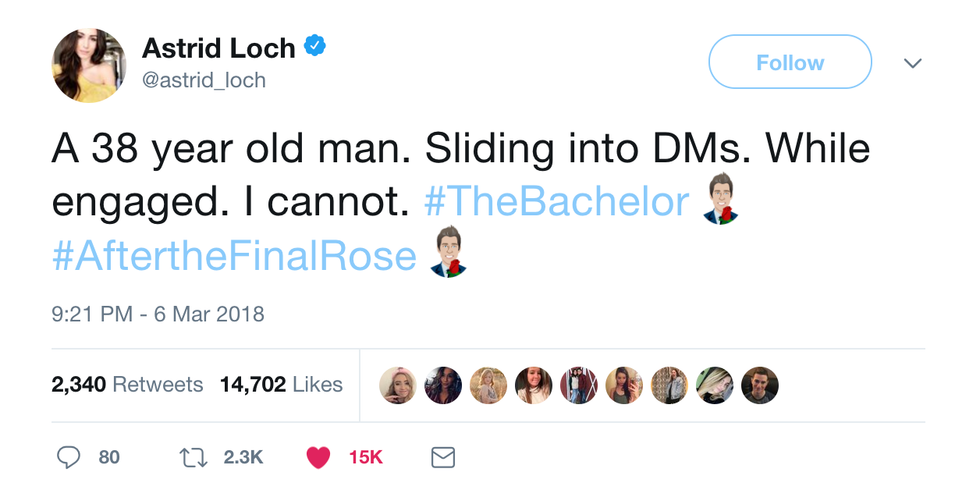The height and width of the screenshot is (504, 980).
Task: Click the Astrid Loch display name
Action: (x=218, y=47)
